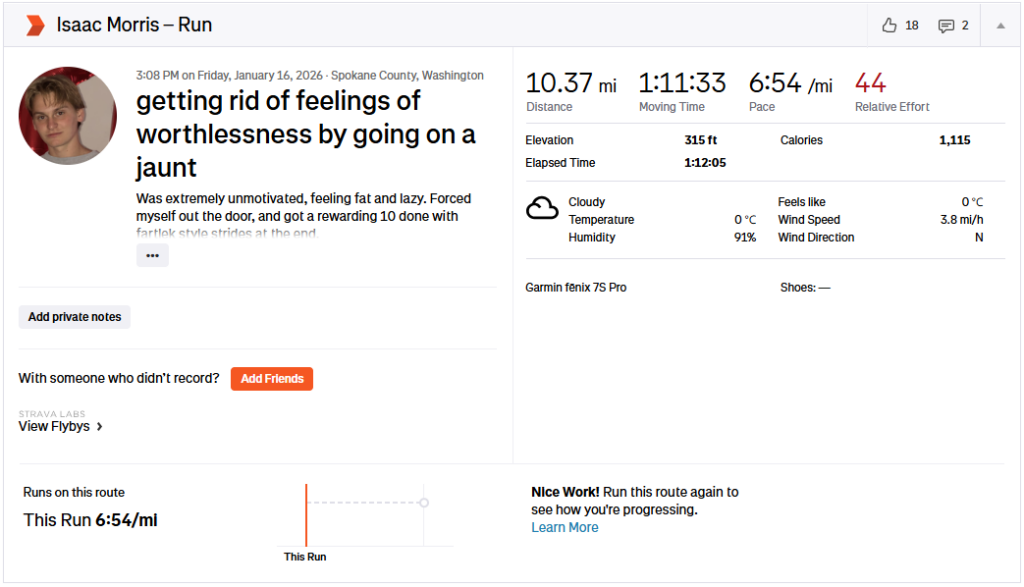Click the 6:54 /mi pace stat

pyautogui.click(x=790, y=84)
